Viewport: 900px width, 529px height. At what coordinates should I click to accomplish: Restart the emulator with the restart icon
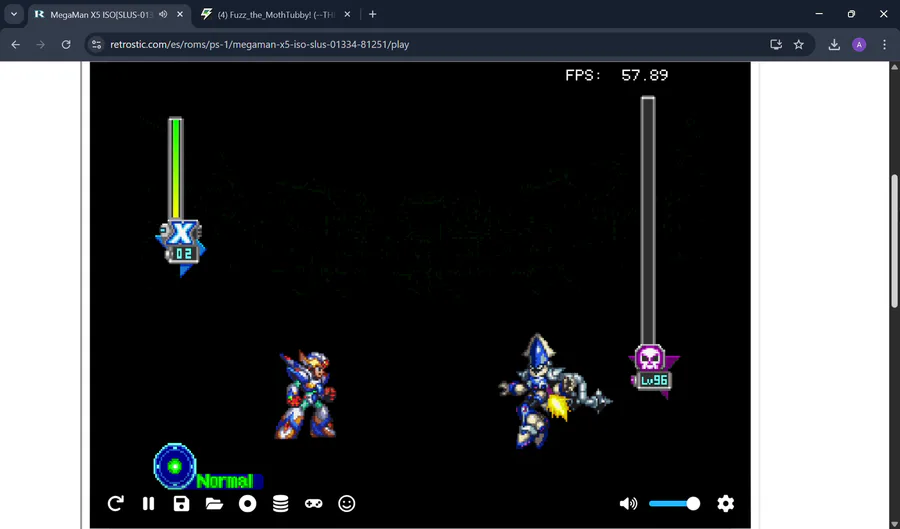pyautogui.click(x=115, y=504)
